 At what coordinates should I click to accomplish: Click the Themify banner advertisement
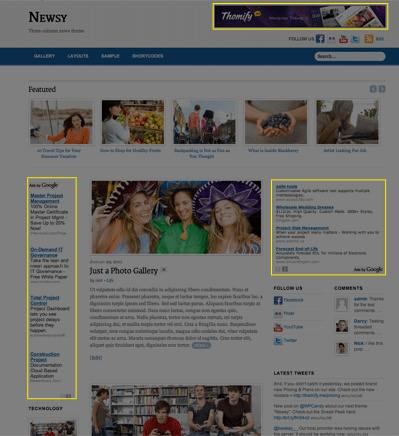coord(300,17)
